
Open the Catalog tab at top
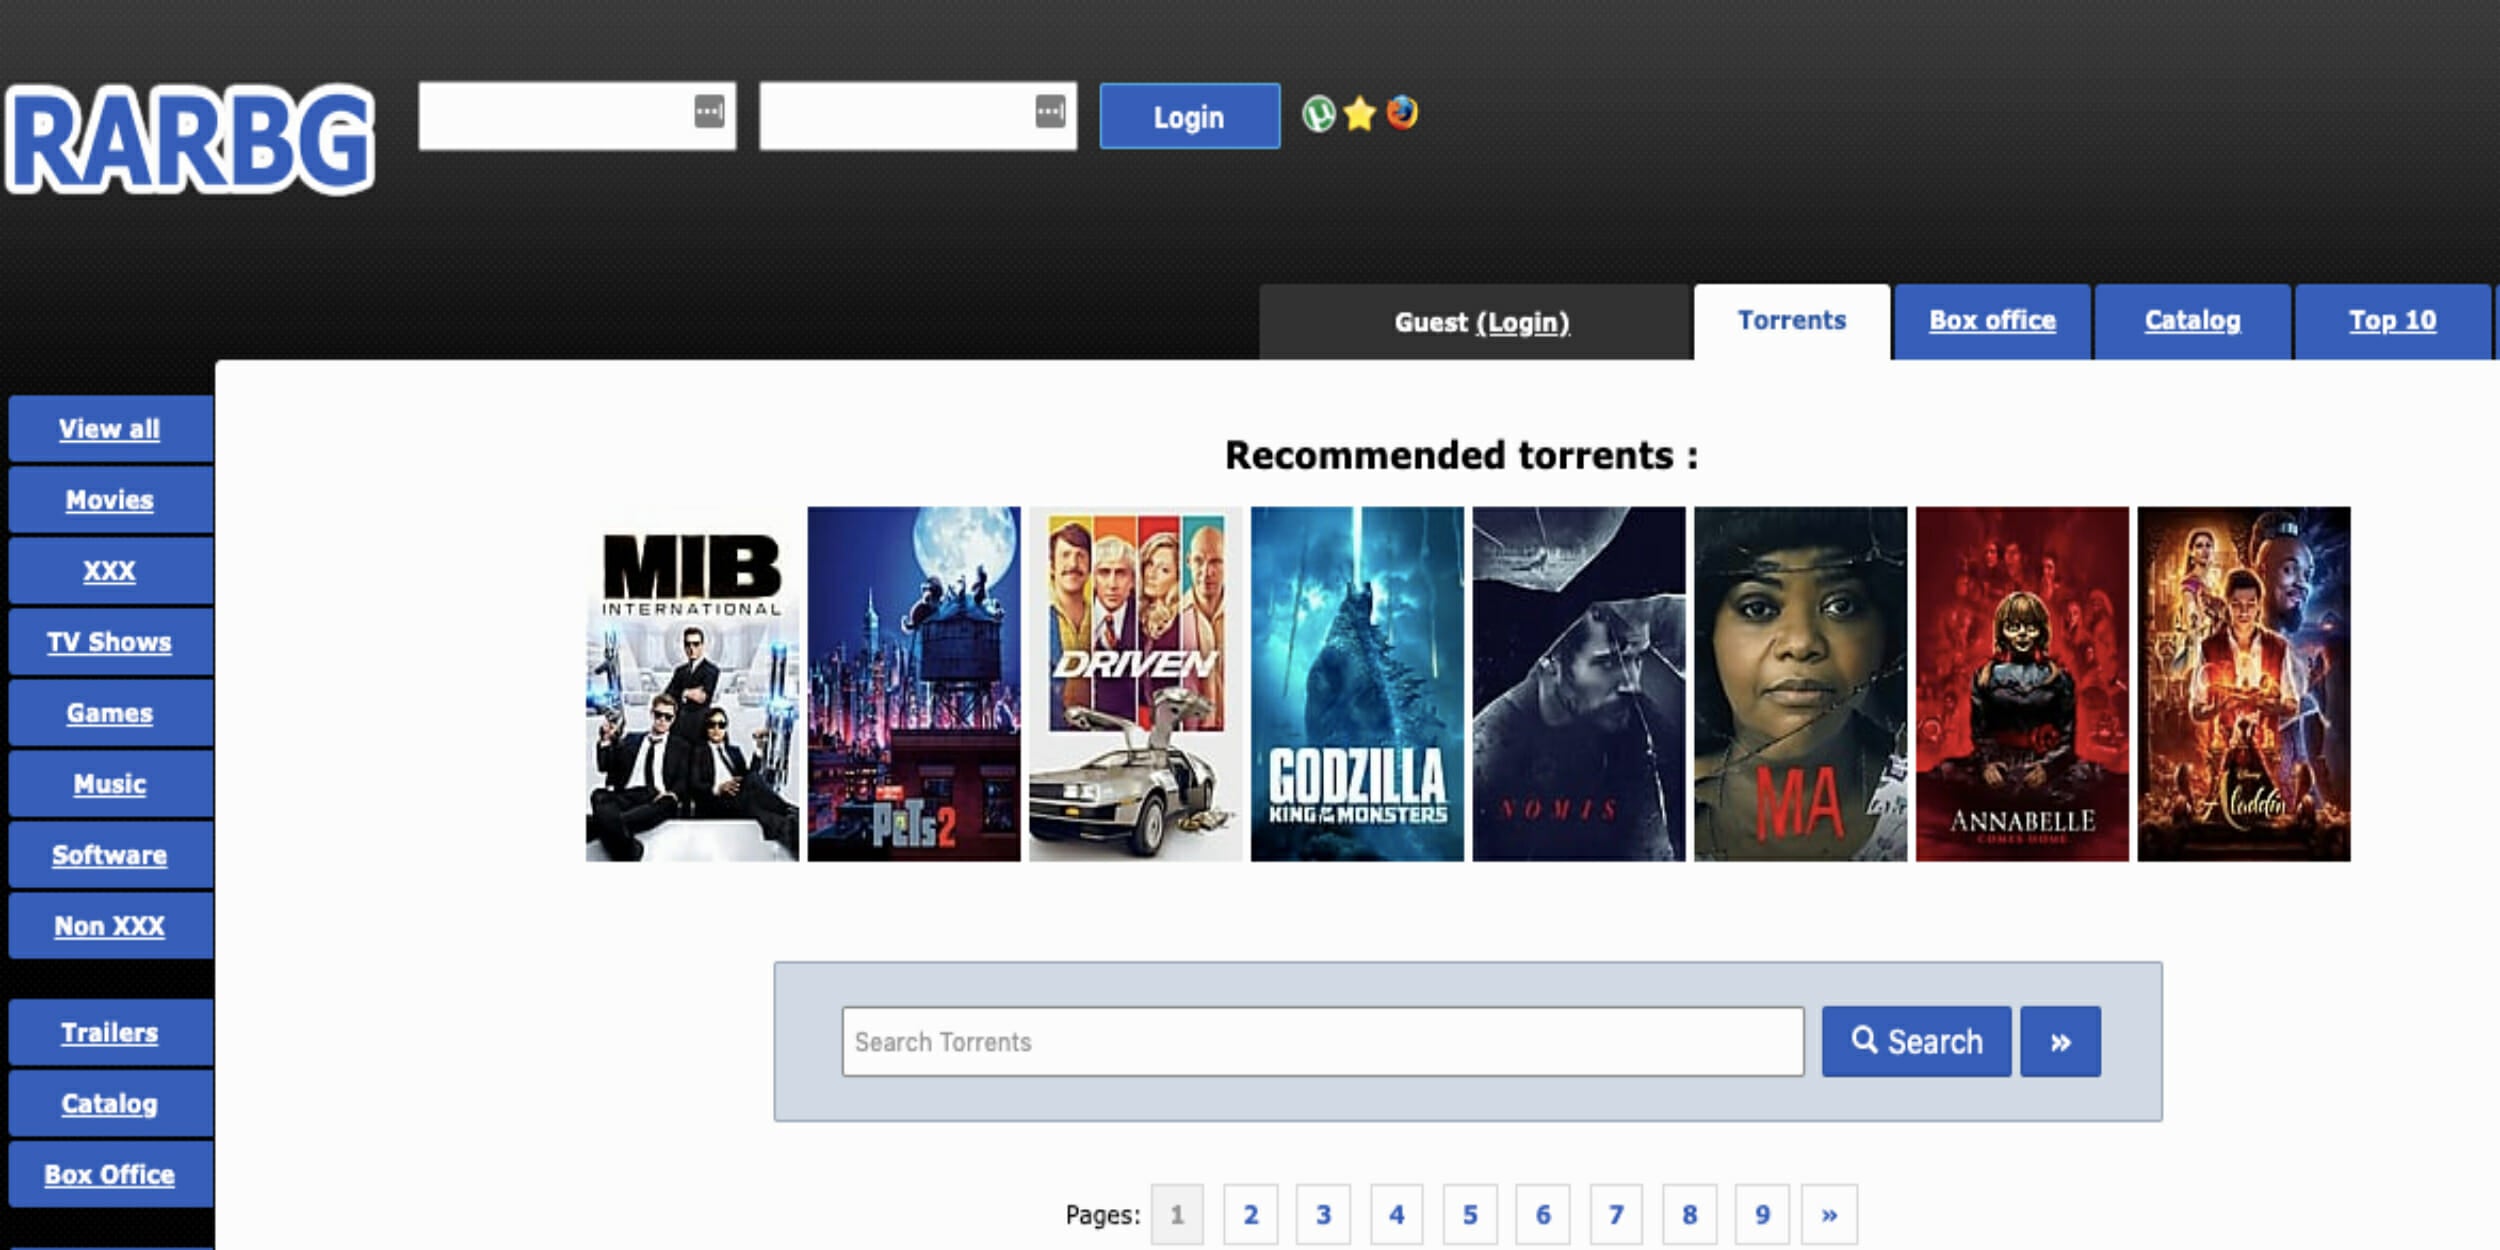[2192, 321]
